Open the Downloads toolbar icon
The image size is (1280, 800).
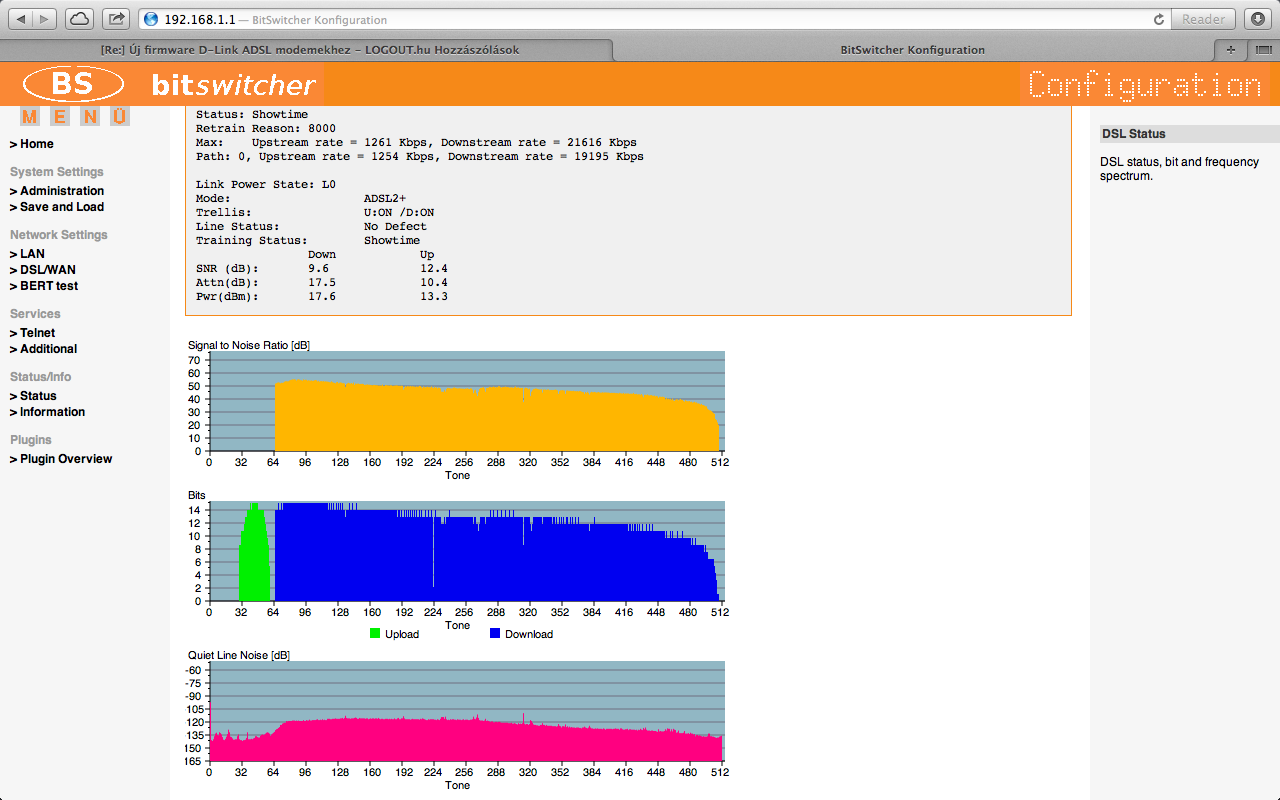click(x=1257, y=19)
